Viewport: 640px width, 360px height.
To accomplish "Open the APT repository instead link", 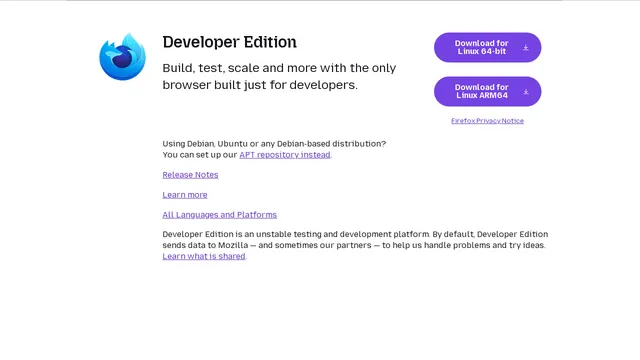I will (285, 155).
